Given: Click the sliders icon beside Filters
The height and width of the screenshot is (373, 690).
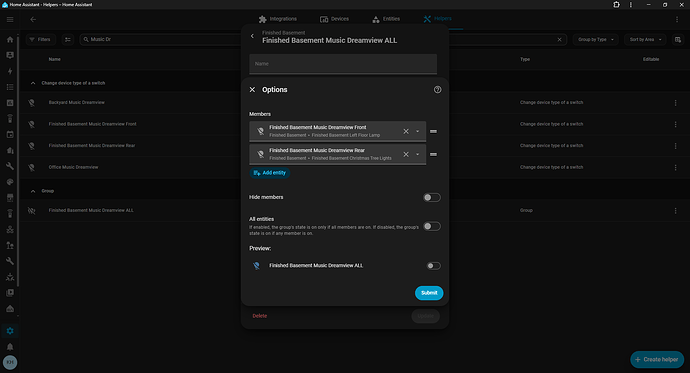Looking at the screenshot, I should pos(68,40).
